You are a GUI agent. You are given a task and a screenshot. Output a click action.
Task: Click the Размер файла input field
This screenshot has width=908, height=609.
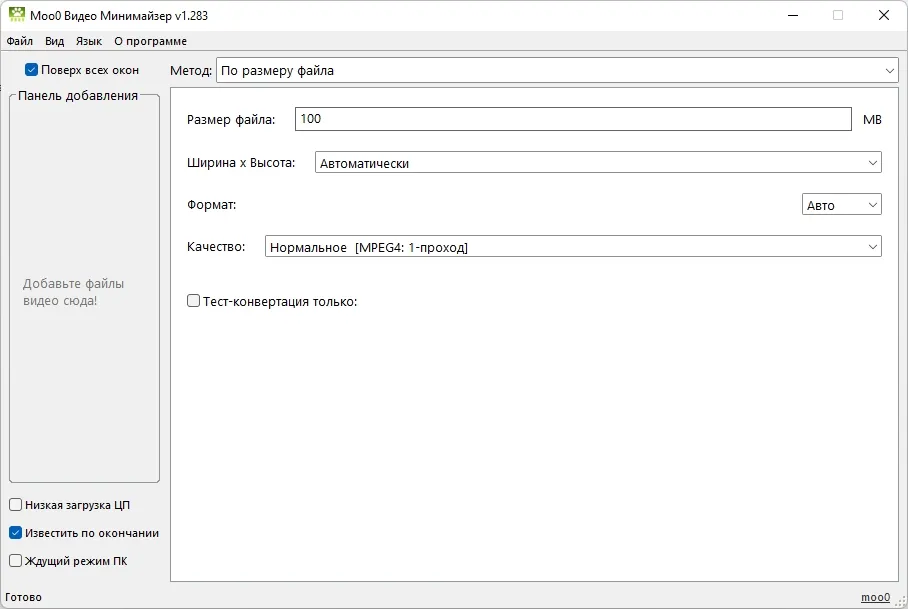573,119
